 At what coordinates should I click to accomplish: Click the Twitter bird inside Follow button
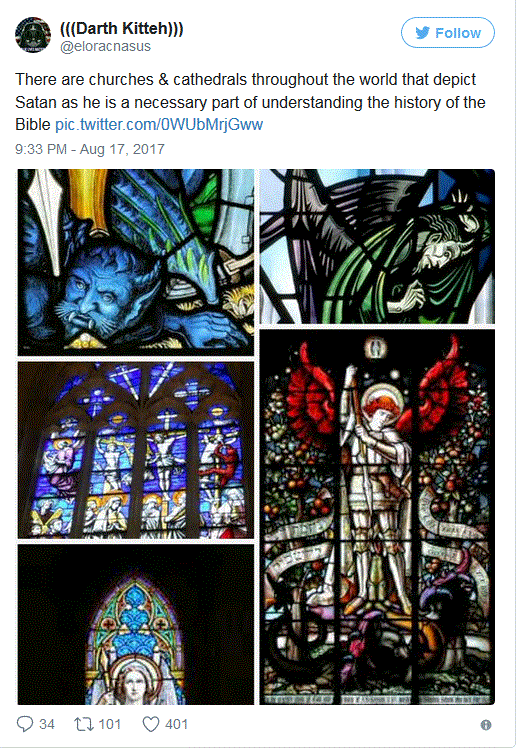click(423, 33)
